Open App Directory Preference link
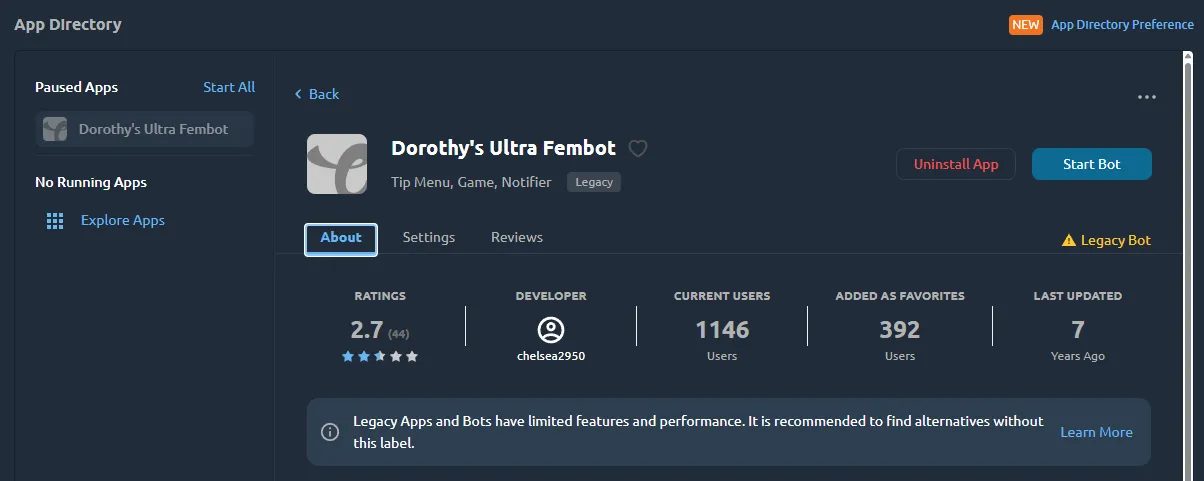Screen dimensions: 1204x481 pyautogui.click(x=1122, y=25)
